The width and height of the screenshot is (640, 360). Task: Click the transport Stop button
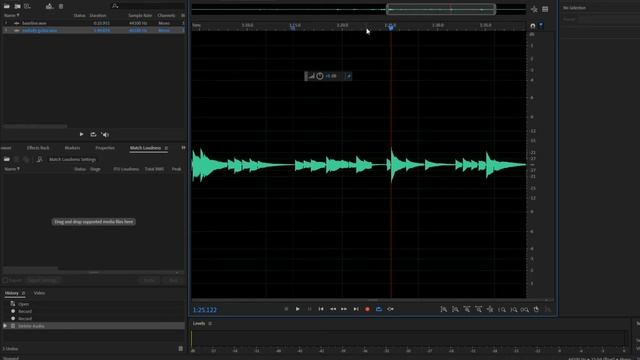(x=286, y=309)
